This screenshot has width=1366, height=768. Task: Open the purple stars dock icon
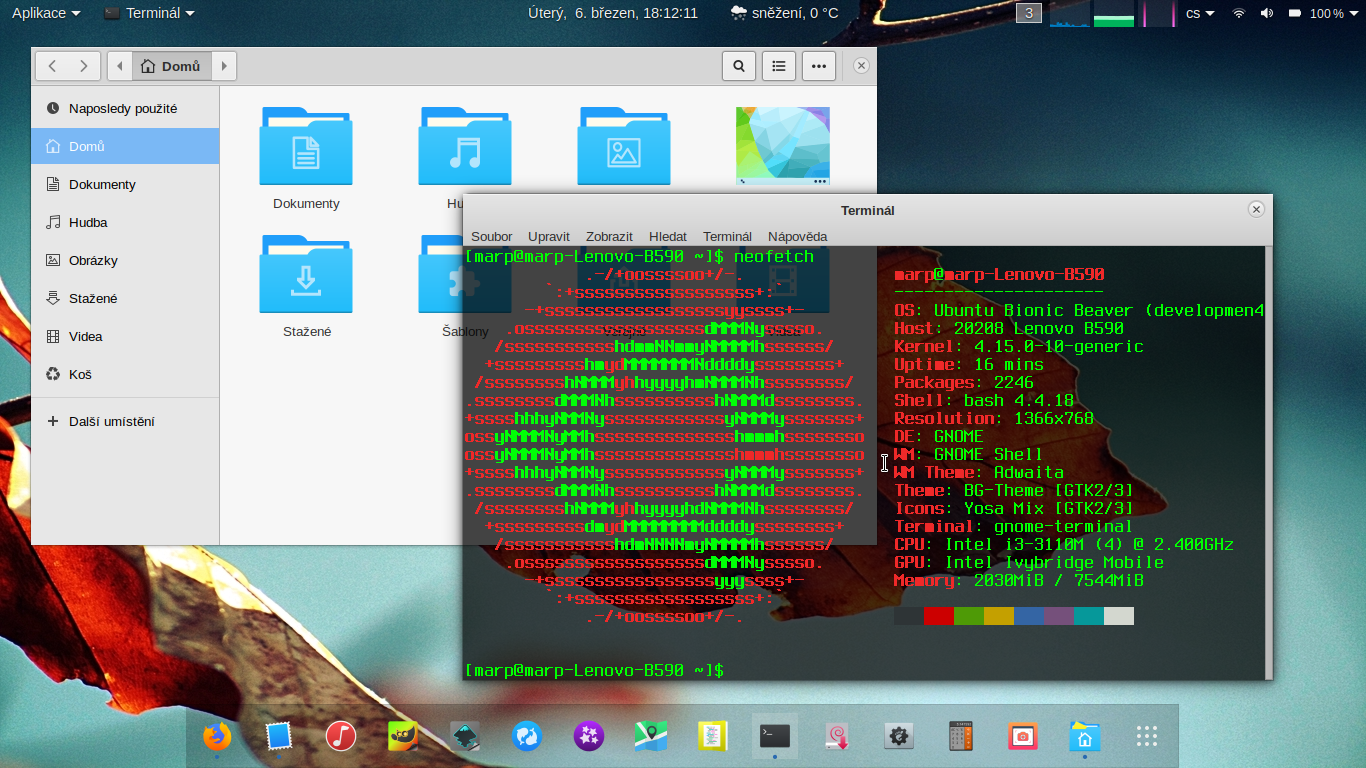pyautogui.click(x=589, y=737)
